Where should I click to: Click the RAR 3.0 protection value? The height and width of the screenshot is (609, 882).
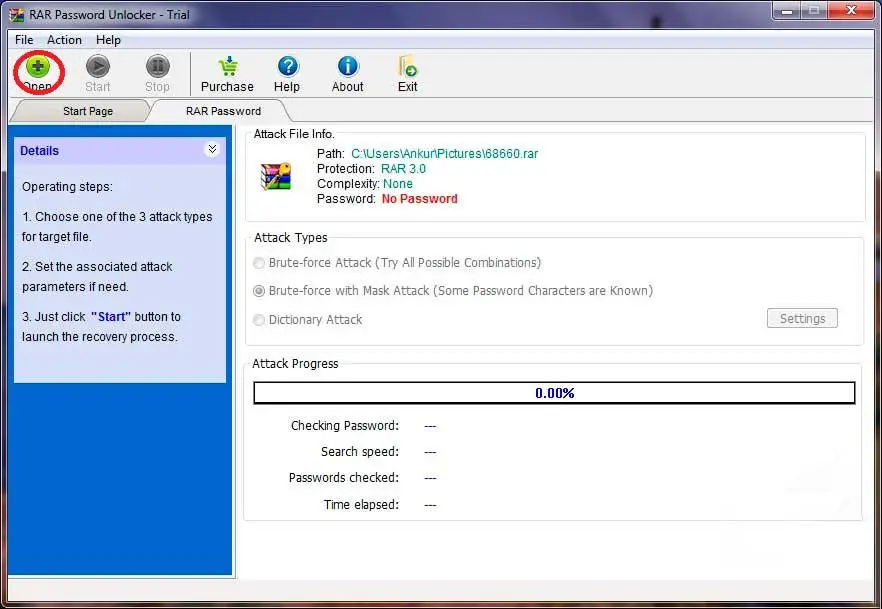tap(403, 169)
